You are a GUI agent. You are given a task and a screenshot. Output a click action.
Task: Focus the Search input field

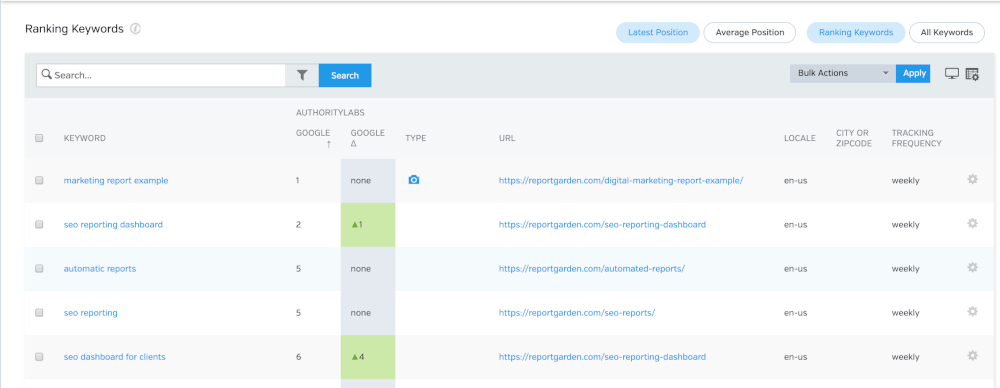point(161,75)
